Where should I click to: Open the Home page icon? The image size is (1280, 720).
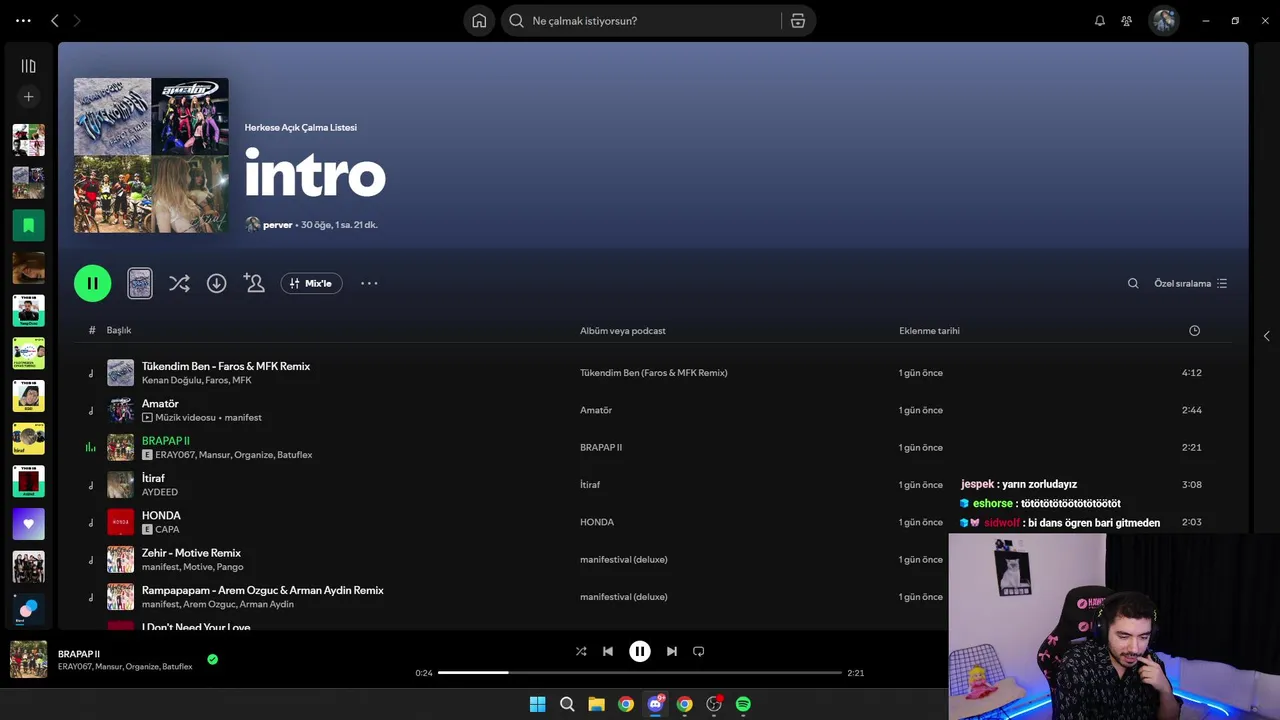click(x=479, y=21)
